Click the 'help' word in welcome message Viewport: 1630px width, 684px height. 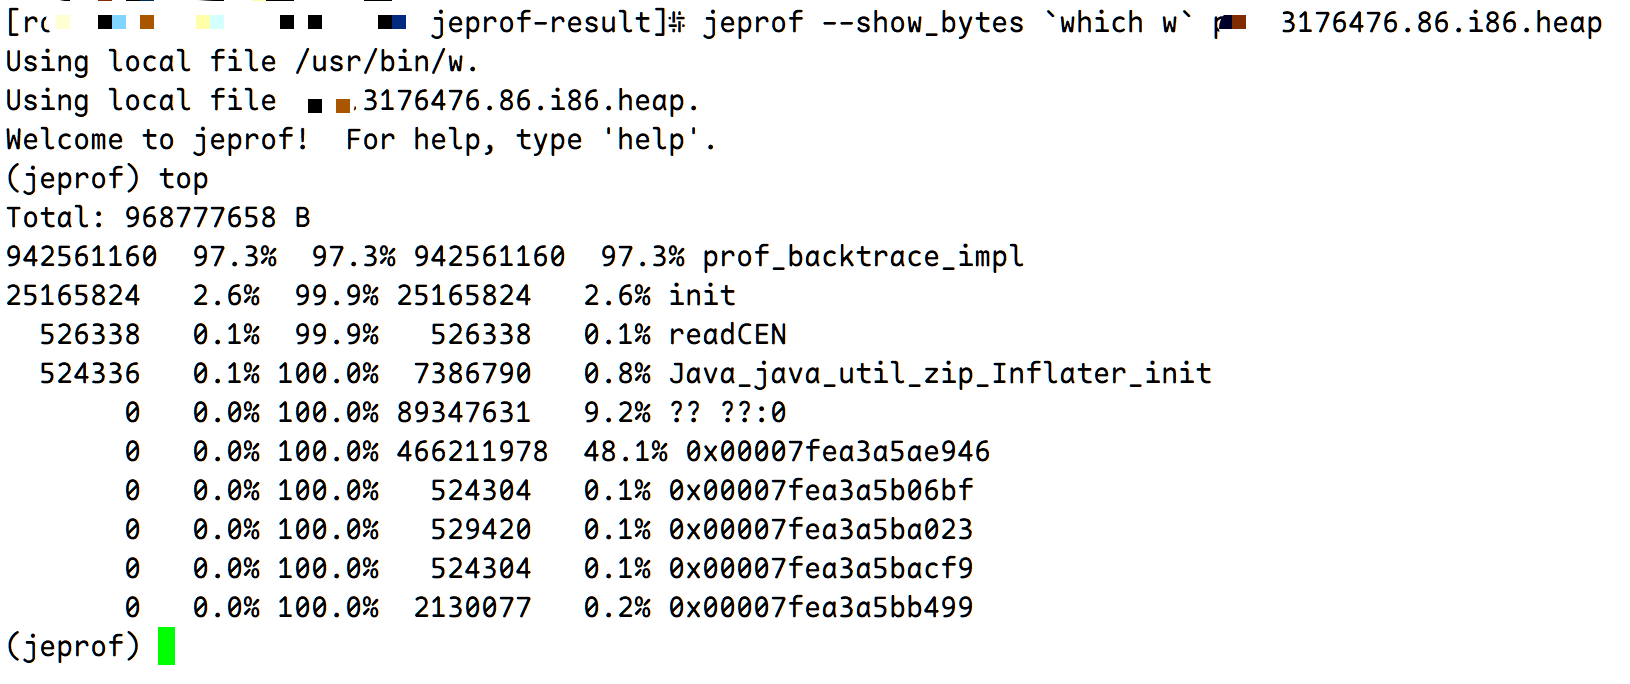click(x=651, y=140)
